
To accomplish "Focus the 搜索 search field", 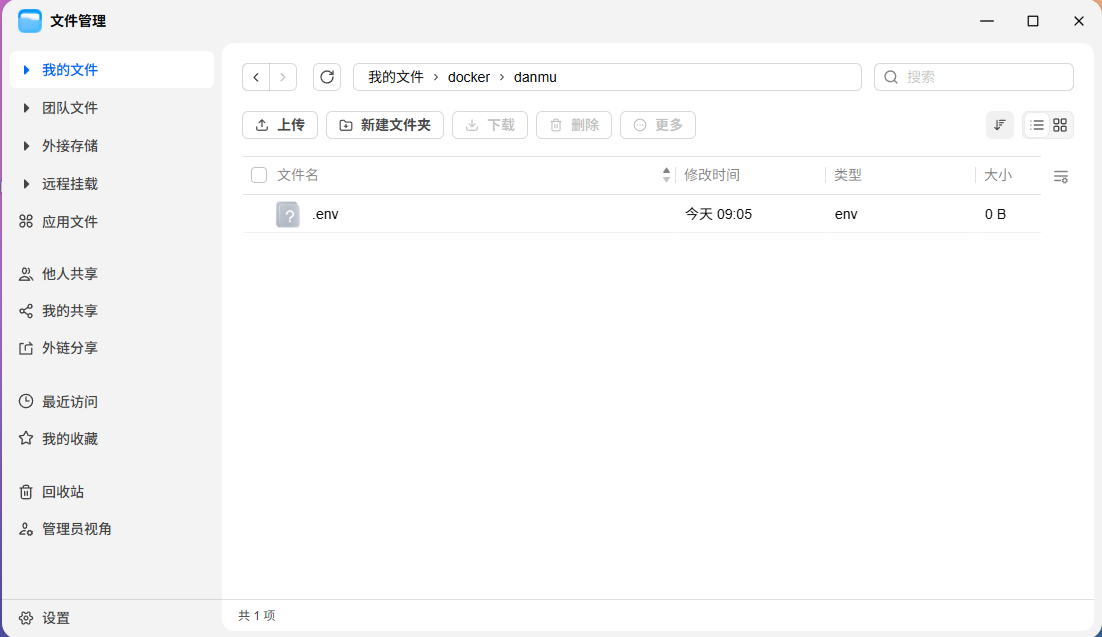I will 973,77.
